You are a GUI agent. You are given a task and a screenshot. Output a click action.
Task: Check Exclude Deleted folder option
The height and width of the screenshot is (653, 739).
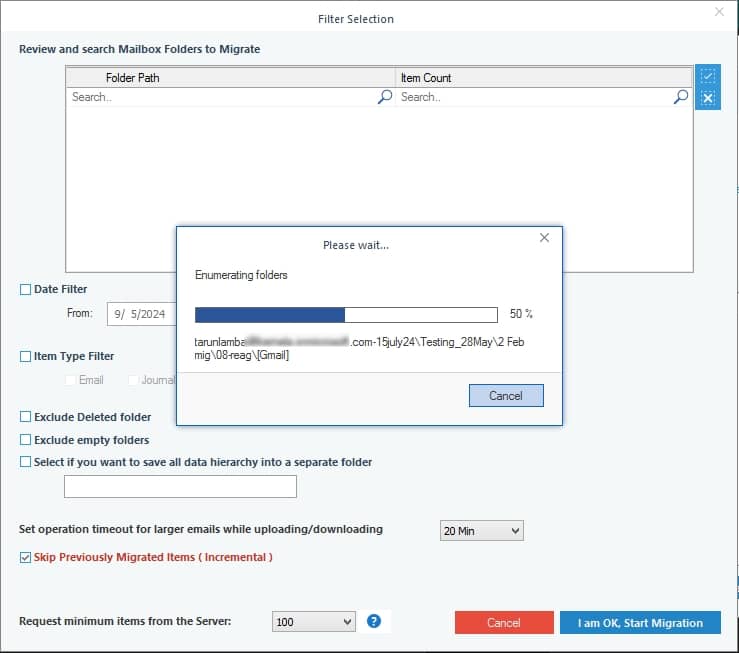pos(25,417)
